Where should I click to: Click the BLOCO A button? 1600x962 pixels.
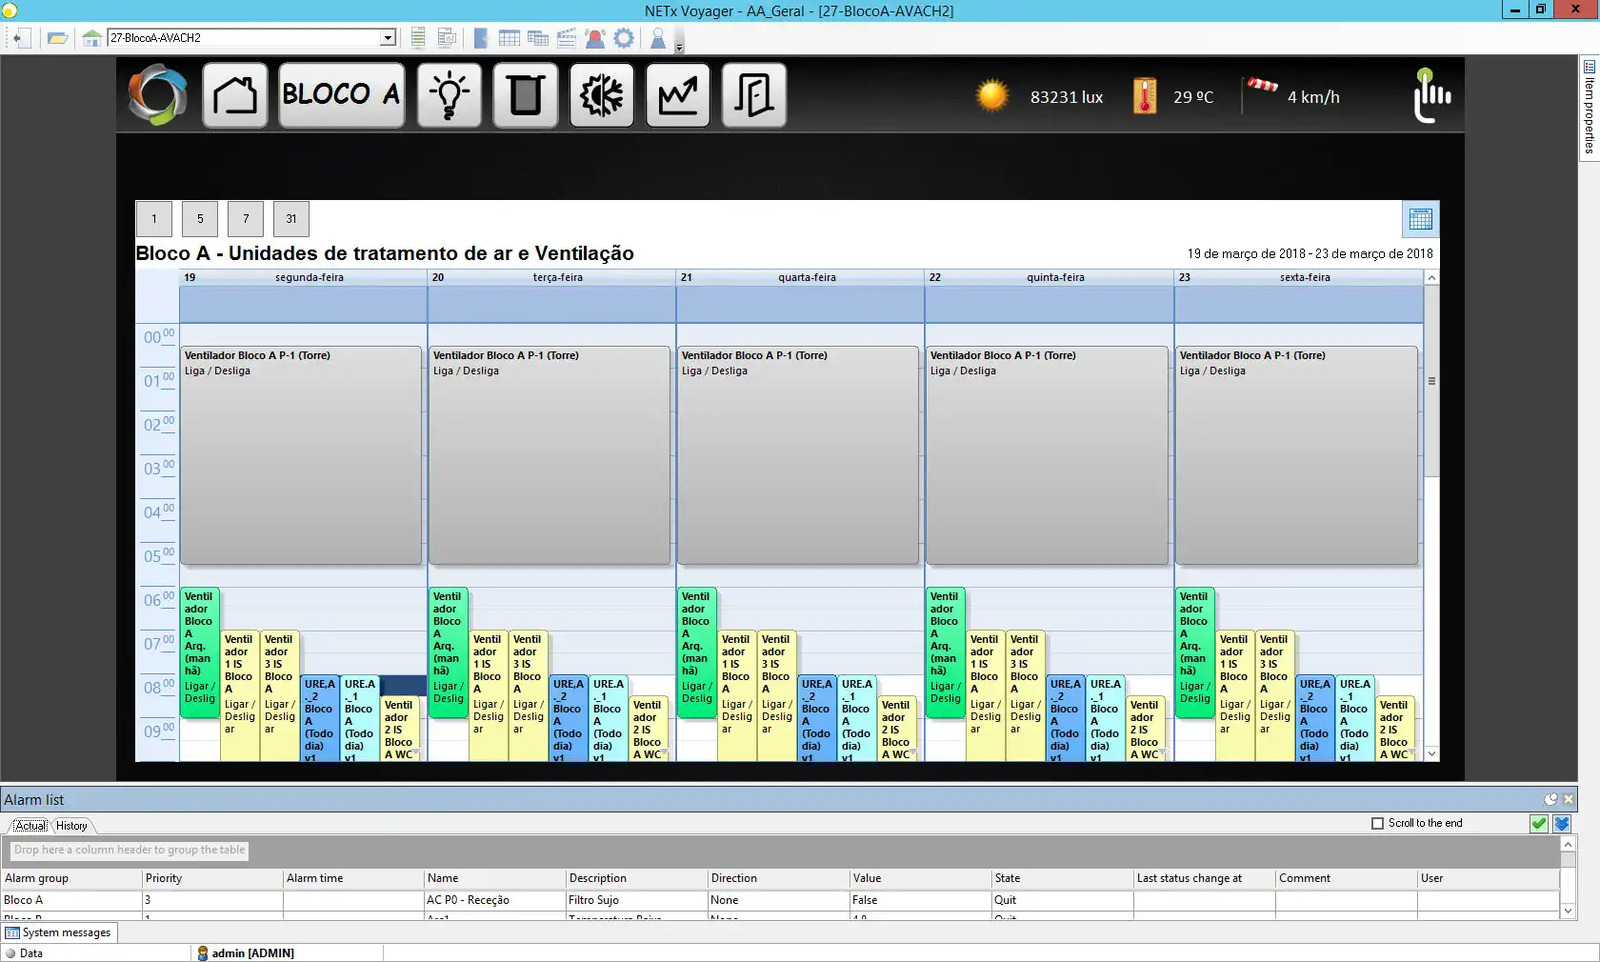[x=341, y=96]
